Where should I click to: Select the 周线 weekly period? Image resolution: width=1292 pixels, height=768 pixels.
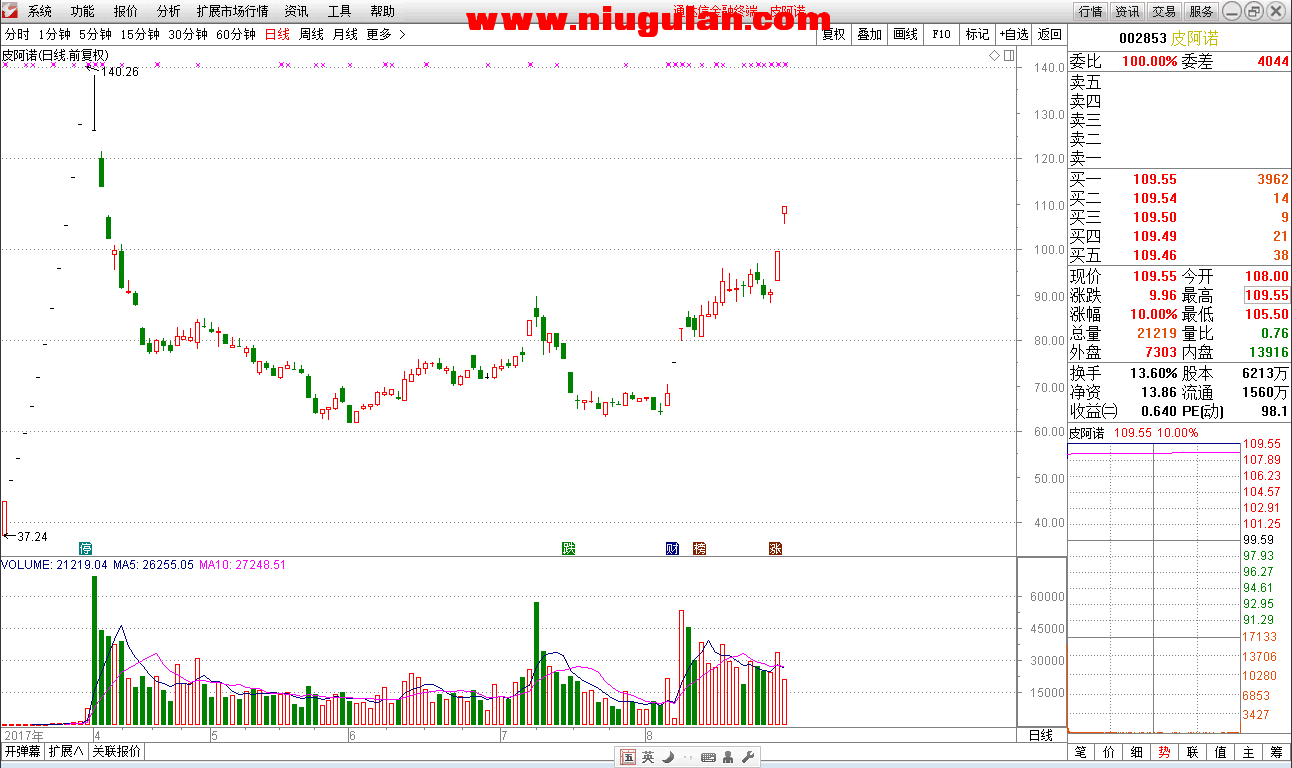click(x=311, y=34)
